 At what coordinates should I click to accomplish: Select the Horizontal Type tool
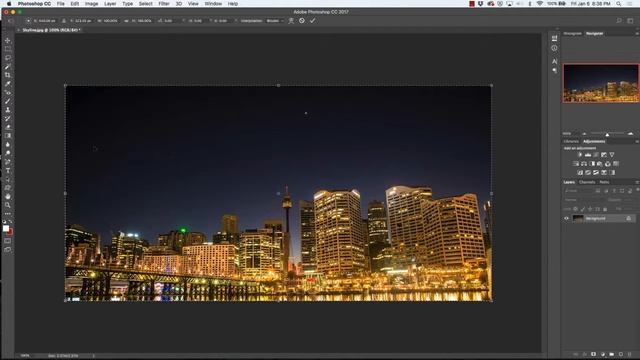coord(8,171)
